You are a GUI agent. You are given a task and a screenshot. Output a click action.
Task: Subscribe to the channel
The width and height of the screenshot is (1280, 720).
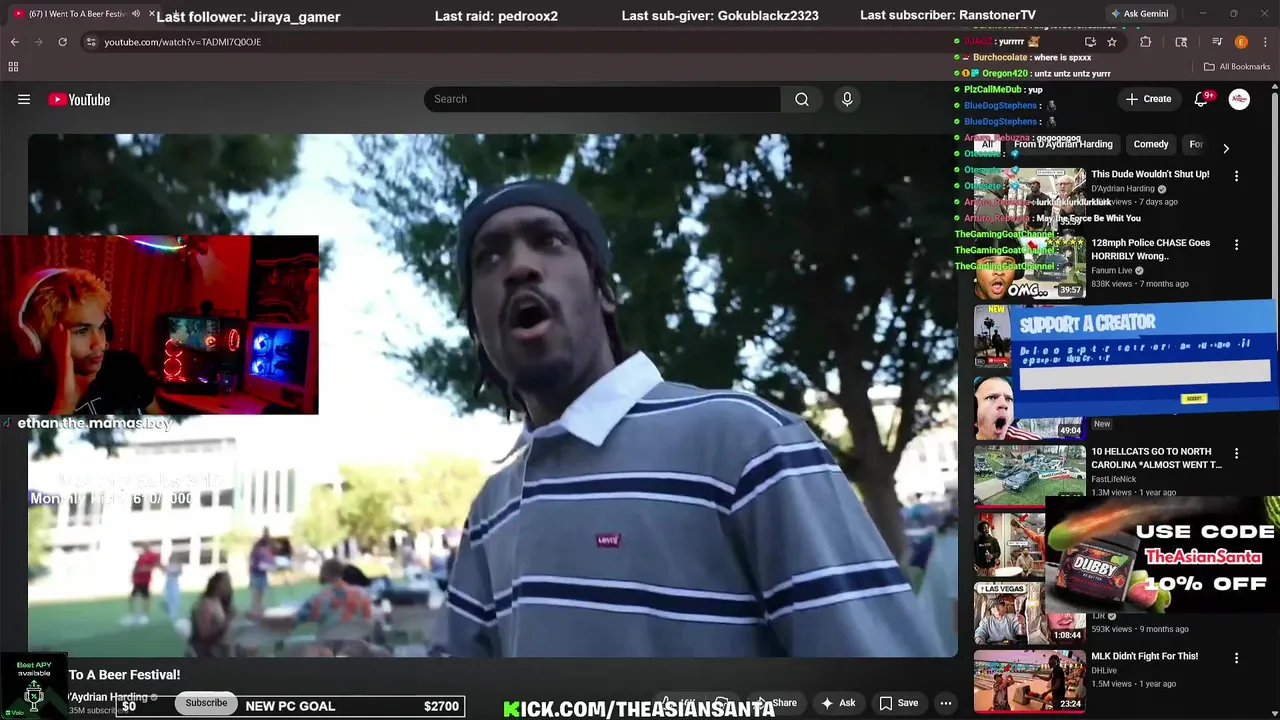(206, 703)
